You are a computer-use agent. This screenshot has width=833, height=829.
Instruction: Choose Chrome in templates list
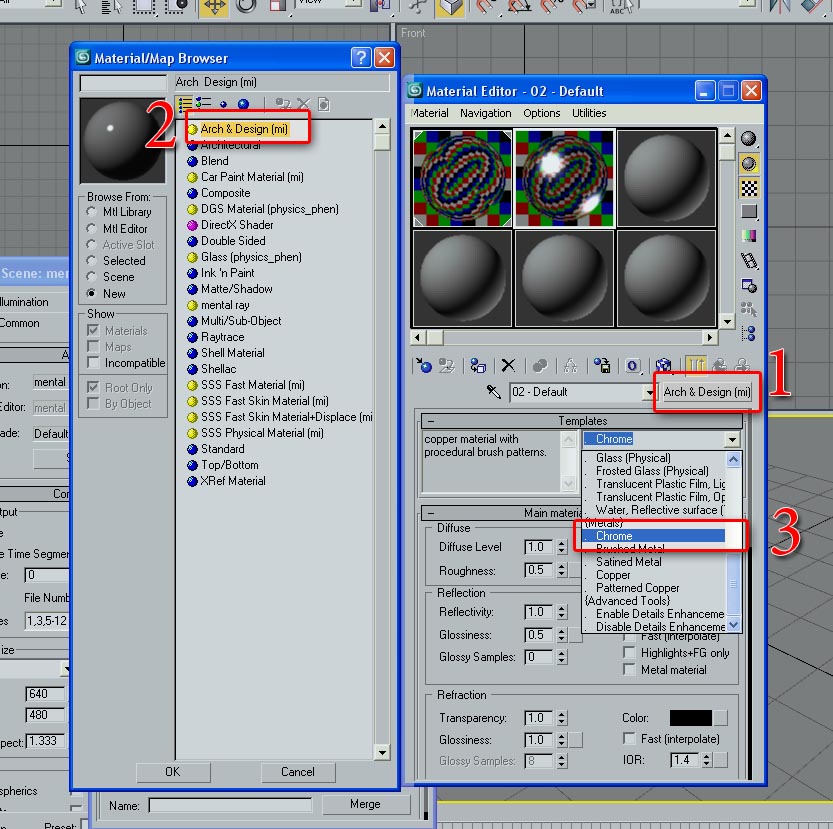pyautogui.click(x=653, y=536)
